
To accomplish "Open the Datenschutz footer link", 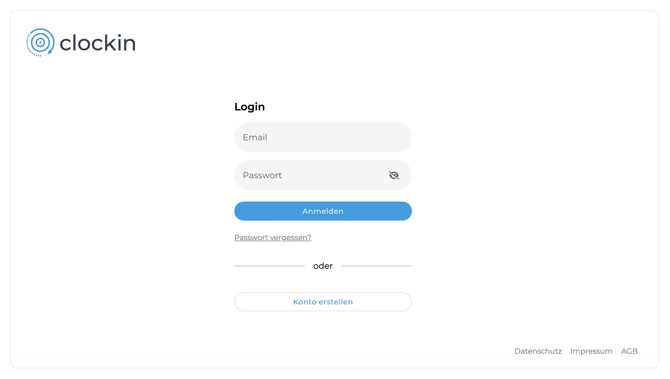I will click(538, 351).
